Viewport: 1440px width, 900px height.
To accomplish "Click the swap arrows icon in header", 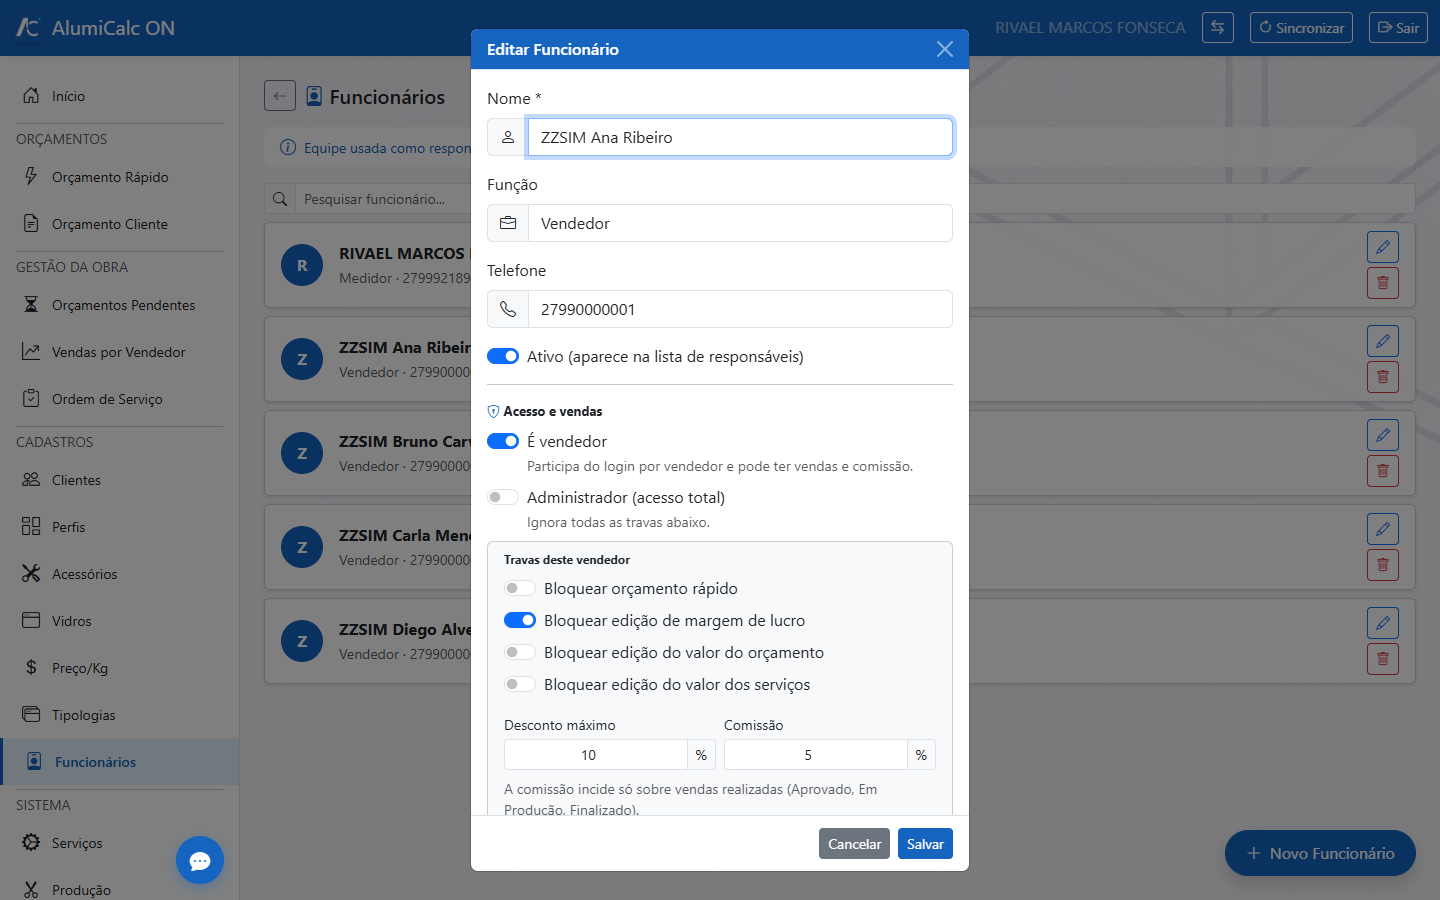I will click(1218, 28).
